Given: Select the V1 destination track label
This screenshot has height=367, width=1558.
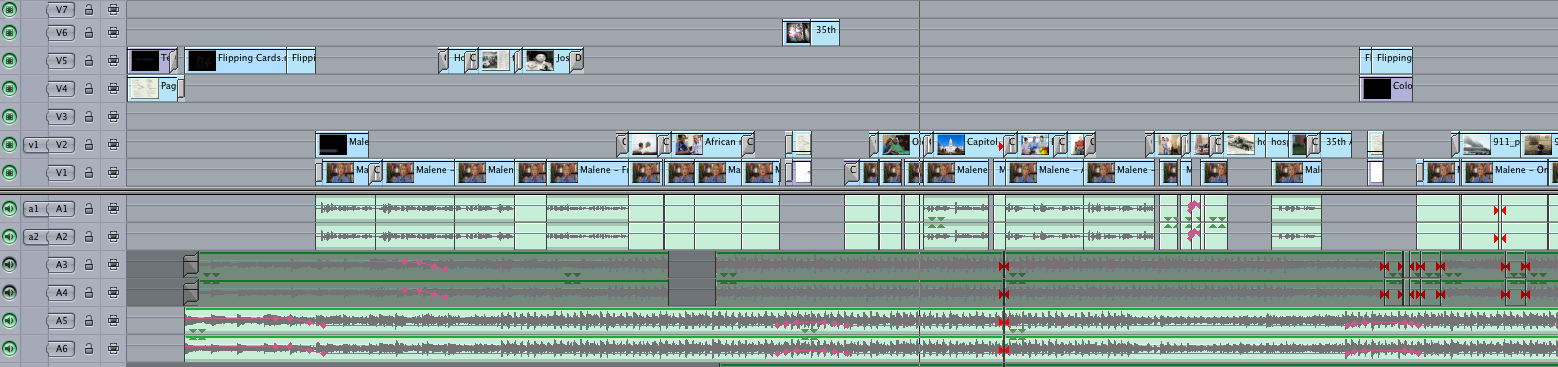Looking at the screenshot, I should pos(62,173).
